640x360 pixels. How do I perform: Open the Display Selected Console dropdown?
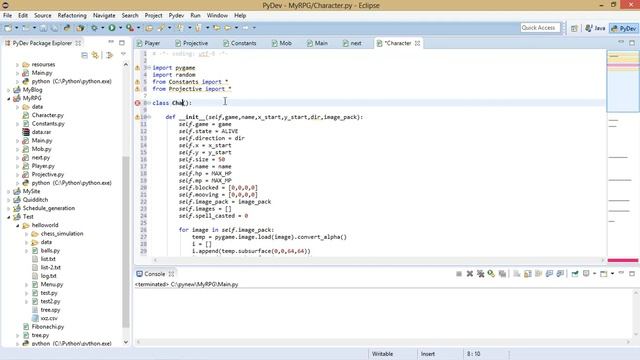594,274
